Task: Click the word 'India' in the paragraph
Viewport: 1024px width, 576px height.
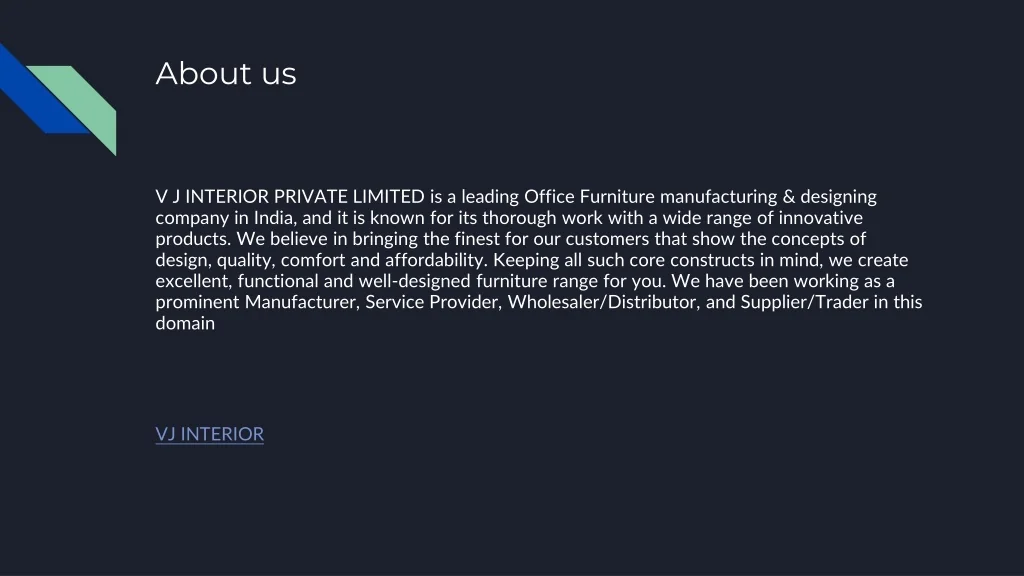Action: (x=272, y=217)
